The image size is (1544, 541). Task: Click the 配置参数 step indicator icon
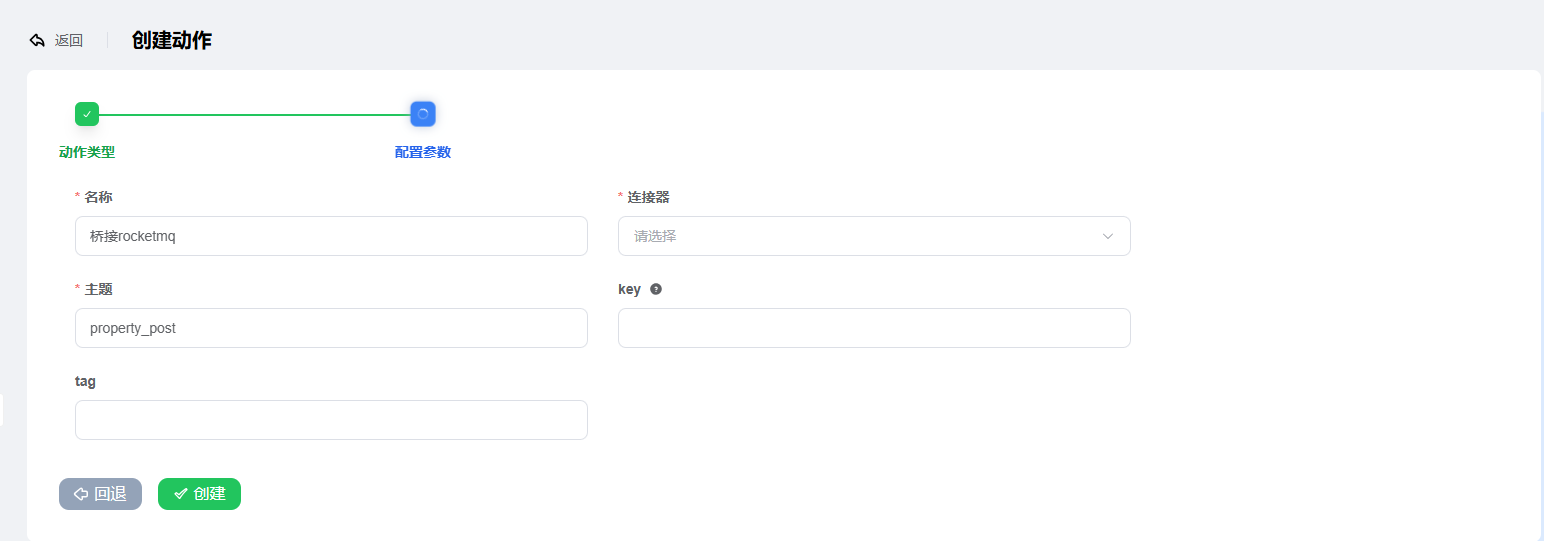[423, 114]
